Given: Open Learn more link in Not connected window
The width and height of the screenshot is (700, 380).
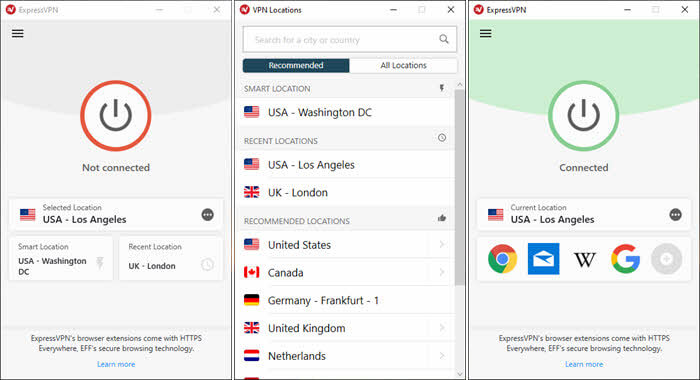Looking at the screenshot, I should 116,364.
